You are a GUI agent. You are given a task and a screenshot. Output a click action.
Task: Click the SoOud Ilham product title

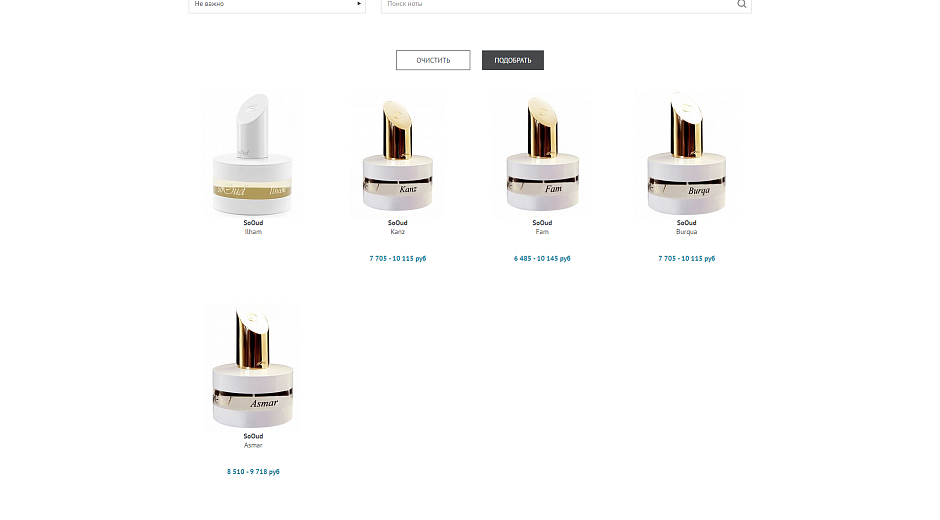(253, 227)
